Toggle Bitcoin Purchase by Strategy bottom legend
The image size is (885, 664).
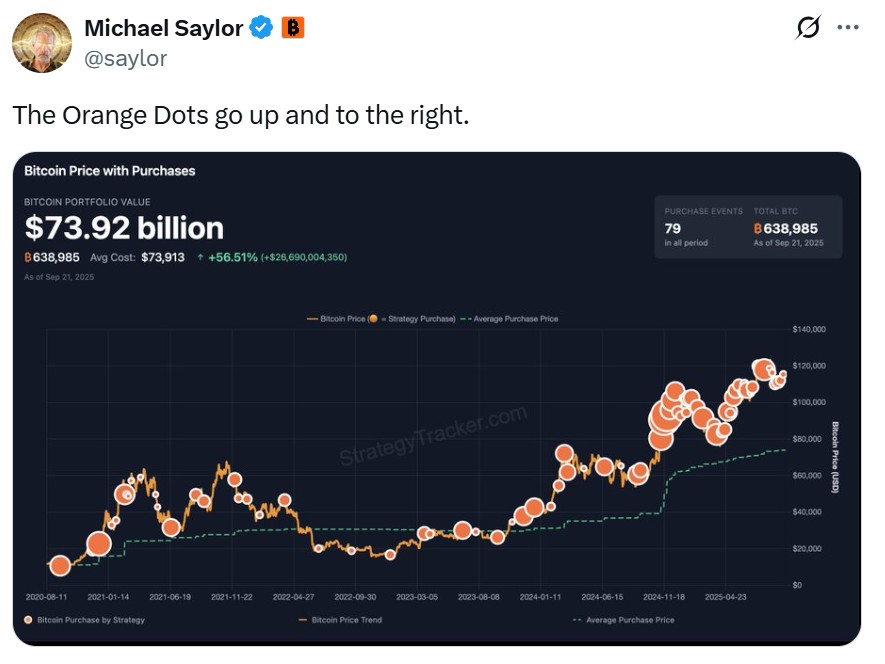click(84, 620)
